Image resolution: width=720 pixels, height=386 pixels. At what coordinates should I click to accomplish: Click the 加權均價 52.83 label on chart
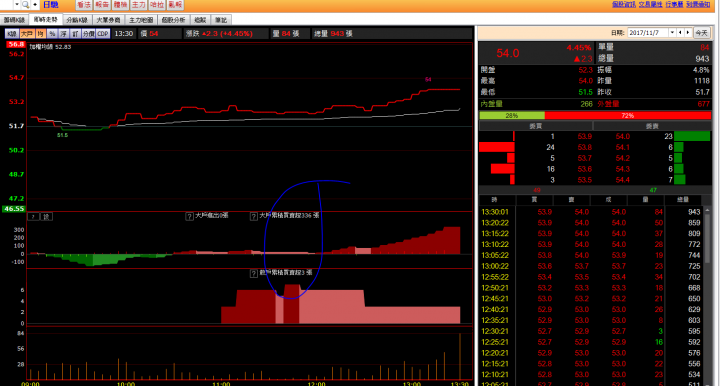[50, 47]
